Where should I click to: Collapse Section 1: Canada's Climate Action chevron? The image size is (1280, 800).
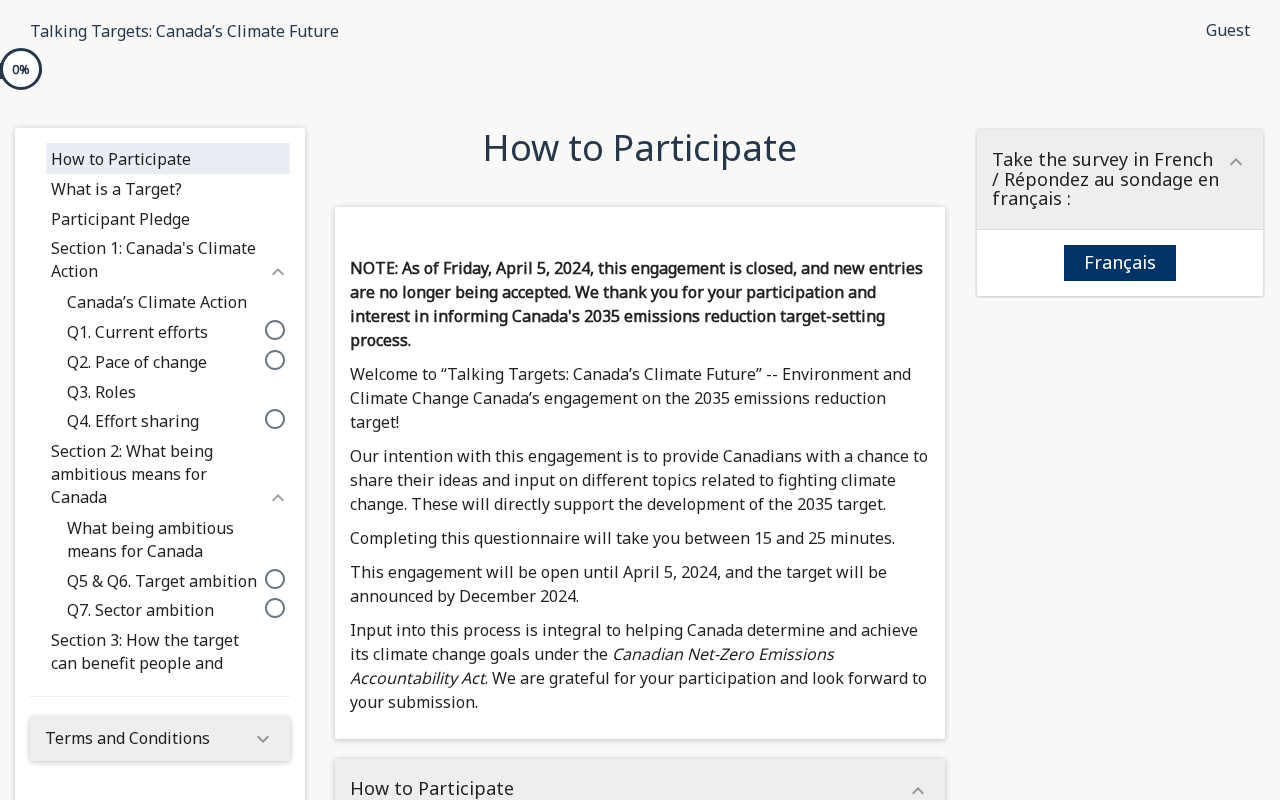[x=278, y=272]
